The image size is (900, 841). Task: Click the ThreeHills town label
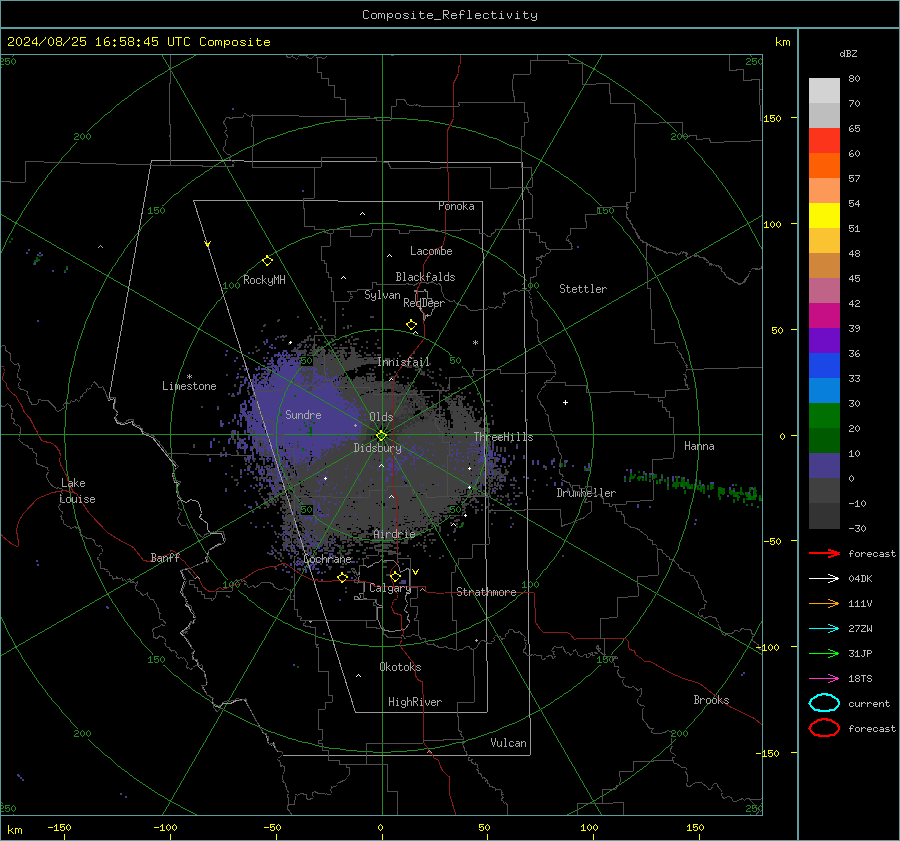point(503,437)
